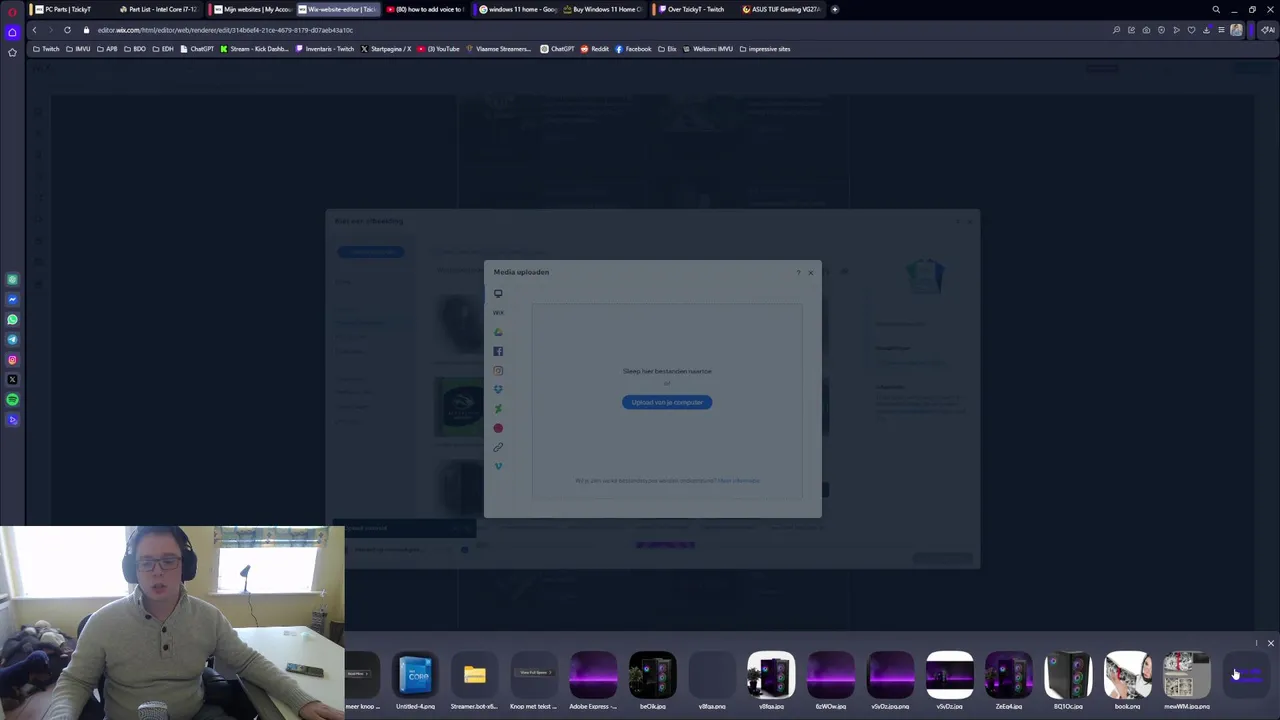This screenshot has height=720, width=1280.
Task: Open the Twitch bookmark
Action: [46, 49]
